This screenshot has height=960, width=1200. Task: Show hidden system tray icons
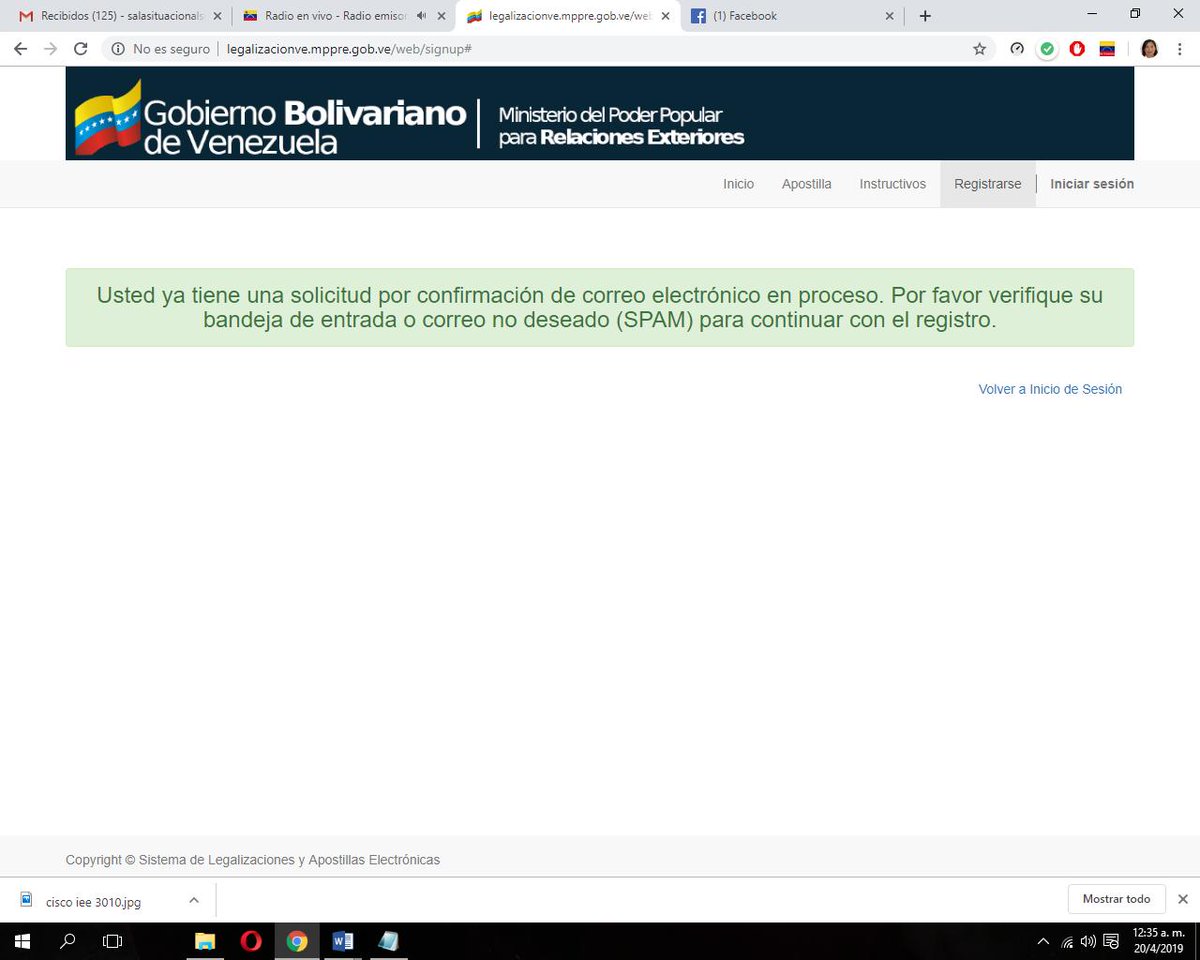coord(1043,941)
